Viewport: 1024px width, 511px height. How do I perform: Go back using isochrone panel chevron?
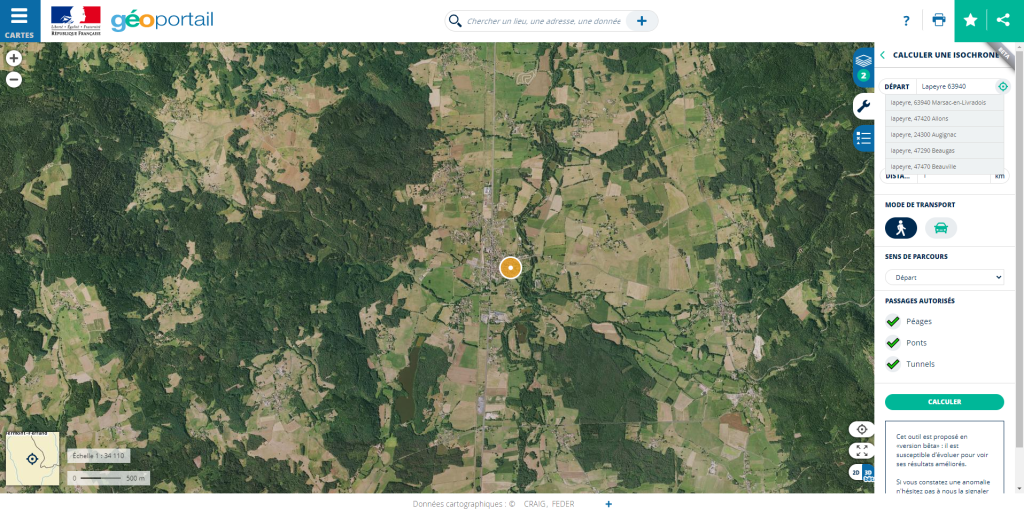point(882,56)
